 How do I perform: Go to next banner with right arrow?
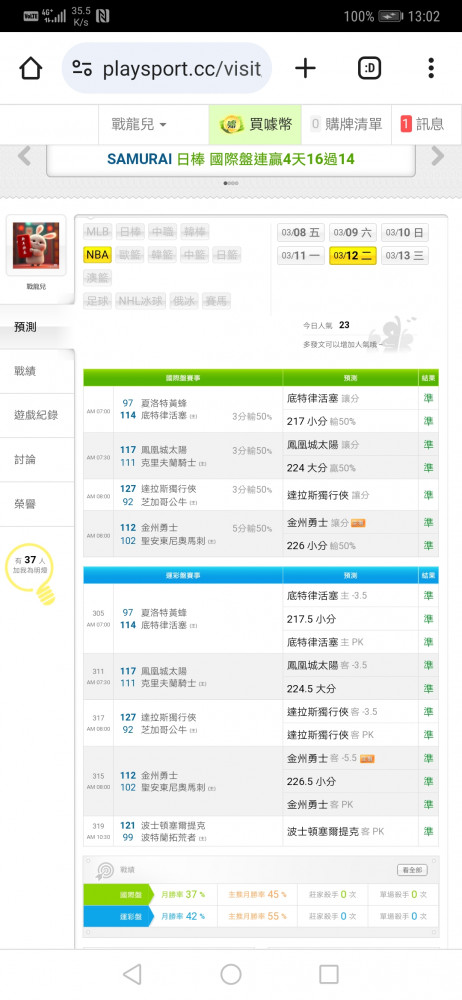pos(438,156)
